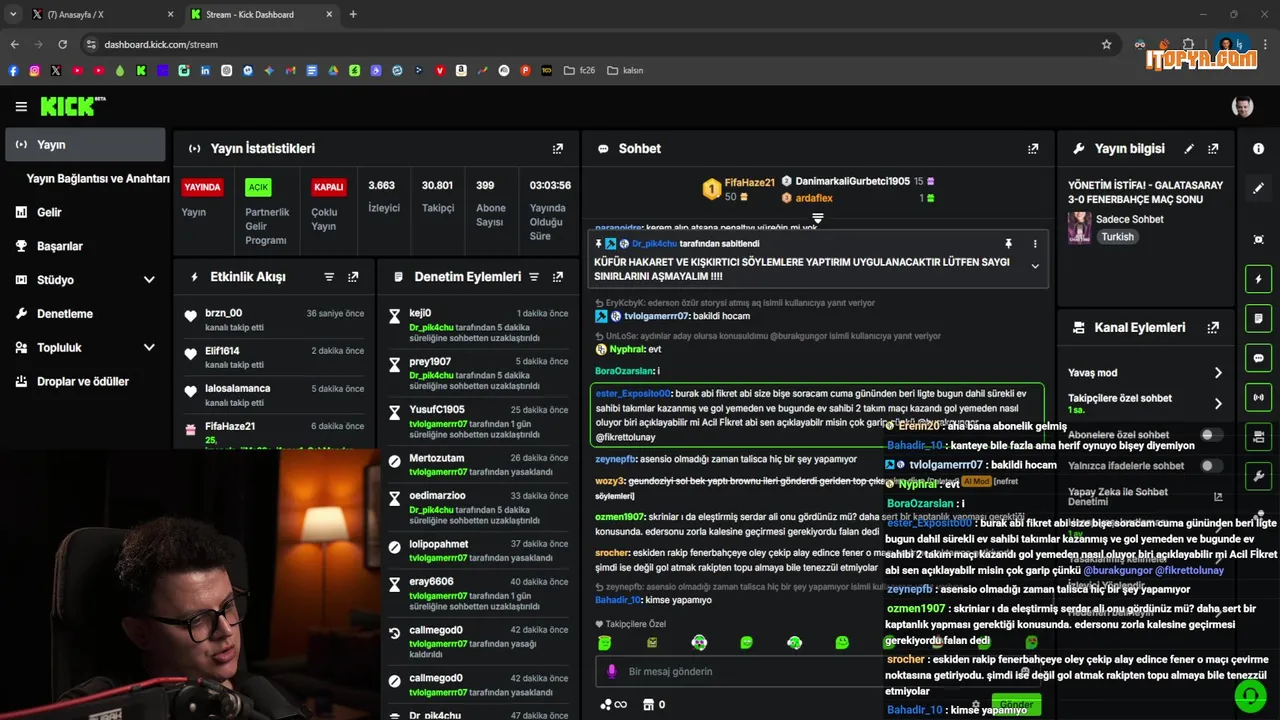Toggle the channel actions panel icon in sidebar
The image size is (1280, 720).
1258,437
